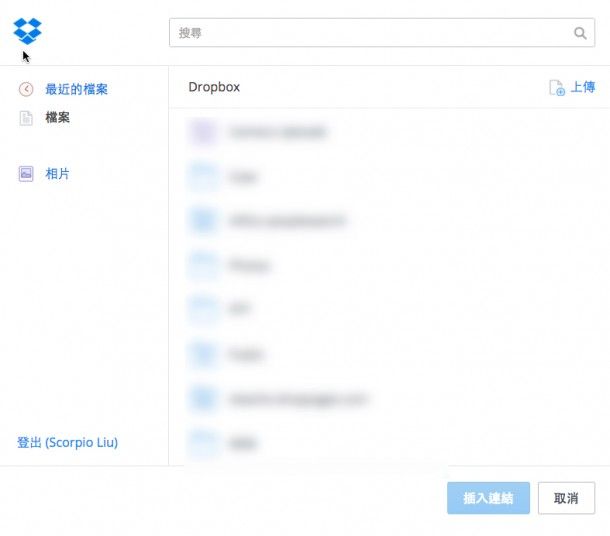The width and height of the screenshot is (610, 536).
Task: Cancel with the 取消 button
Action: (566, 498)
